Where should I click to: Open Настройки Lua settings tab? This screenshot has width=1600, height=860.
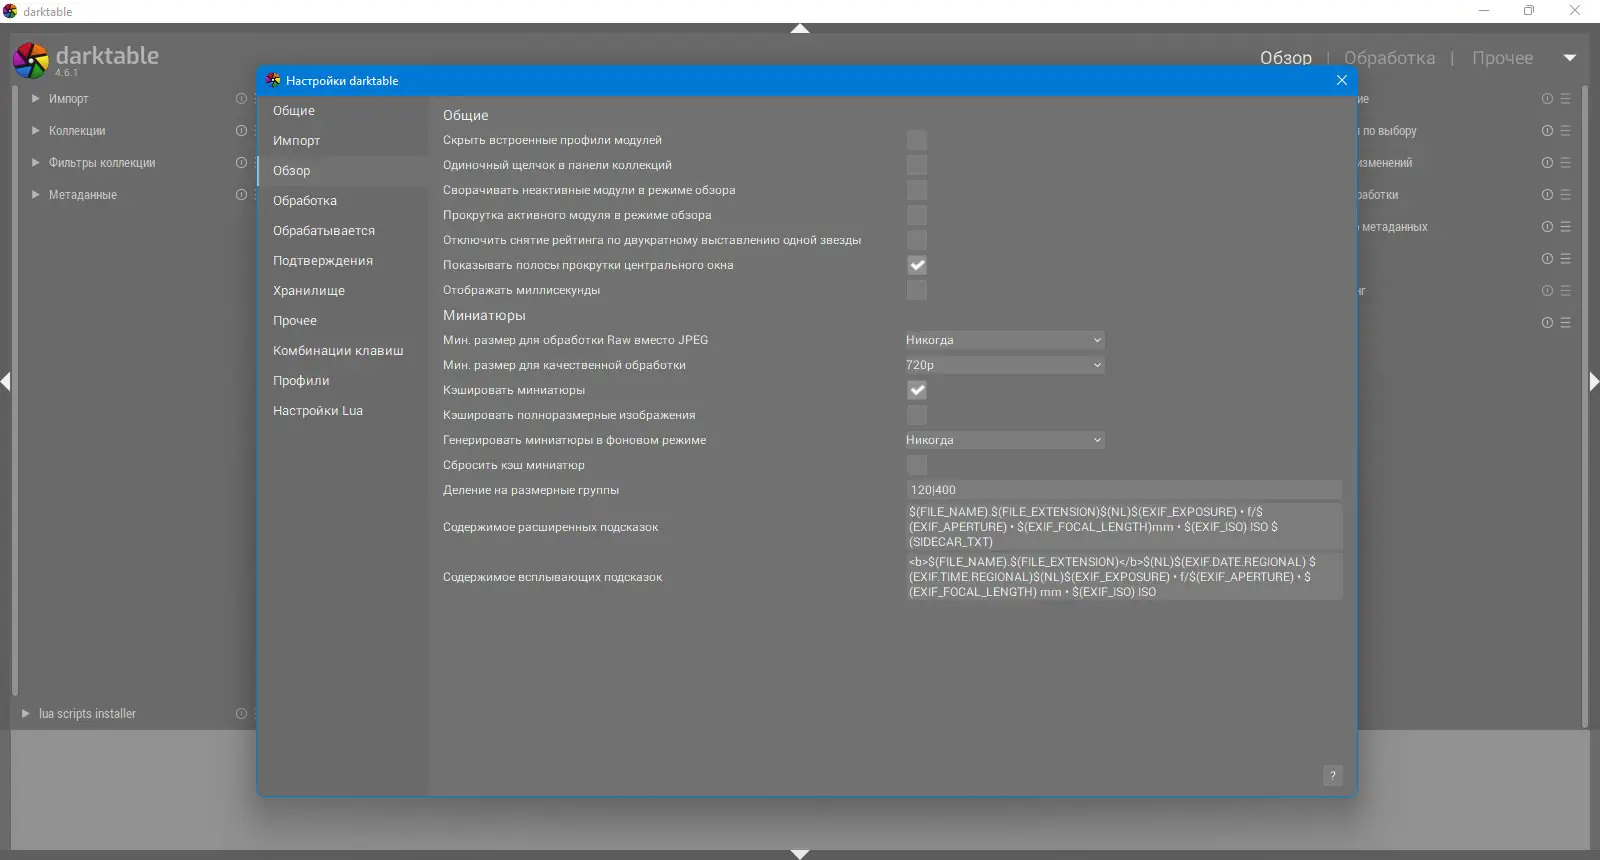pos(342,411)
